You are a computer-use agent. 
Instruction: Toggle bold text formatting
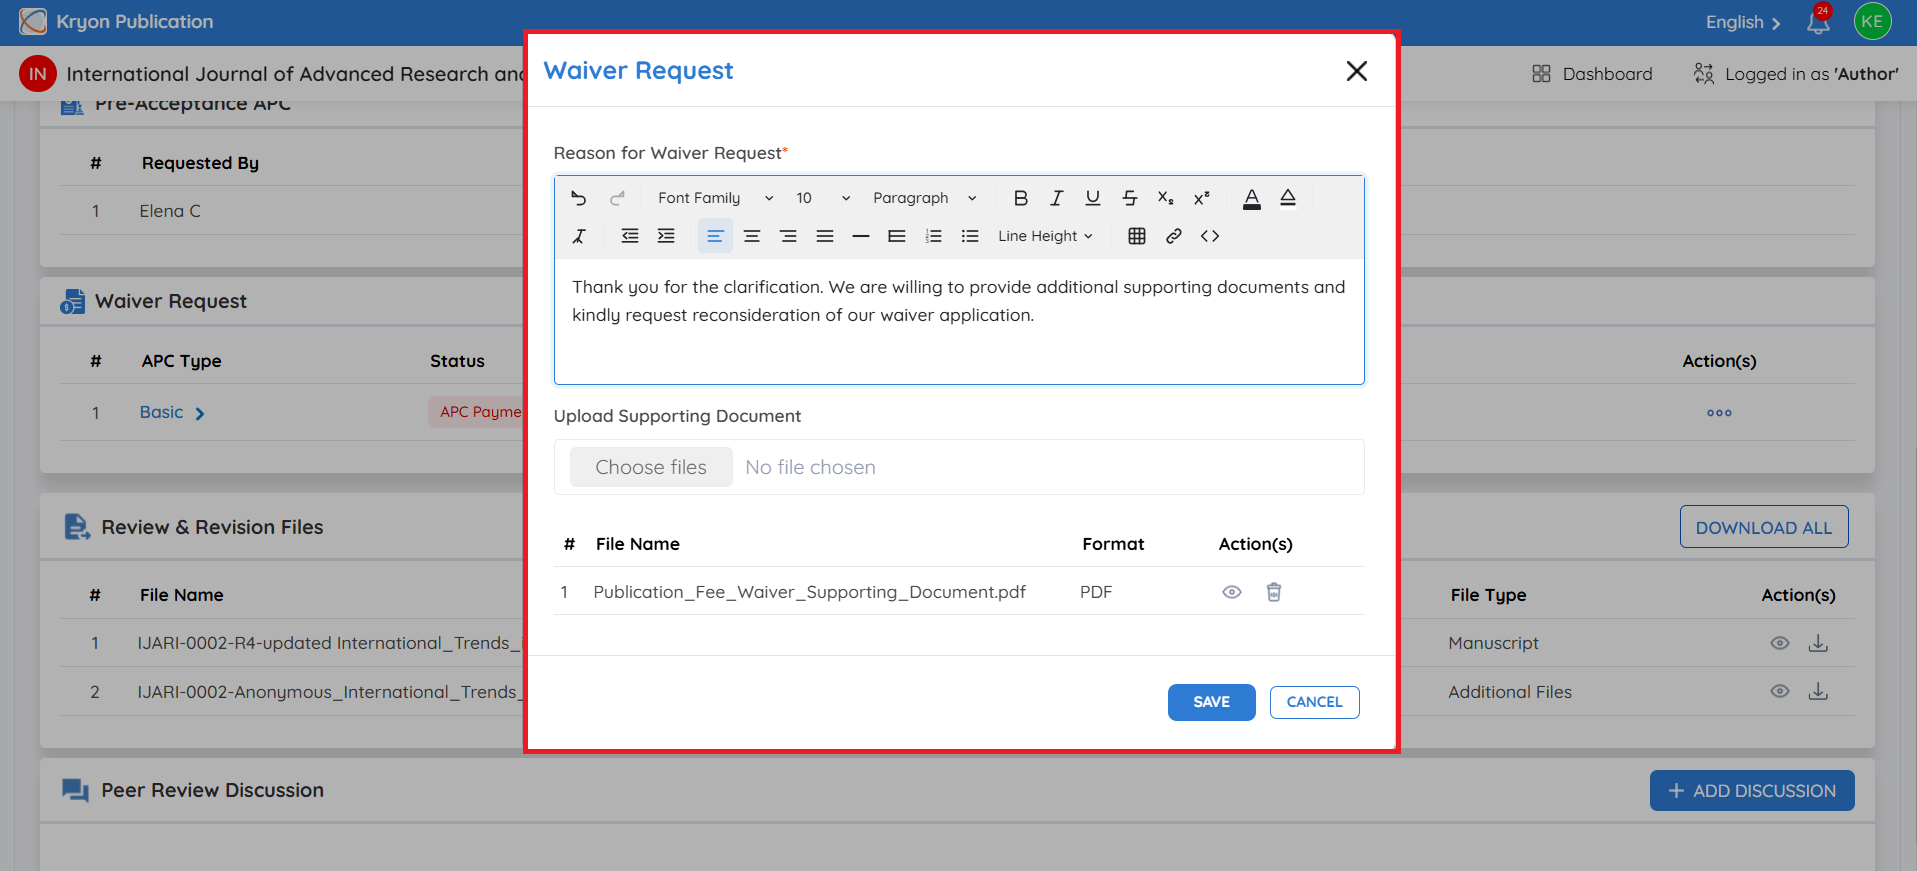pos(1020,198)
